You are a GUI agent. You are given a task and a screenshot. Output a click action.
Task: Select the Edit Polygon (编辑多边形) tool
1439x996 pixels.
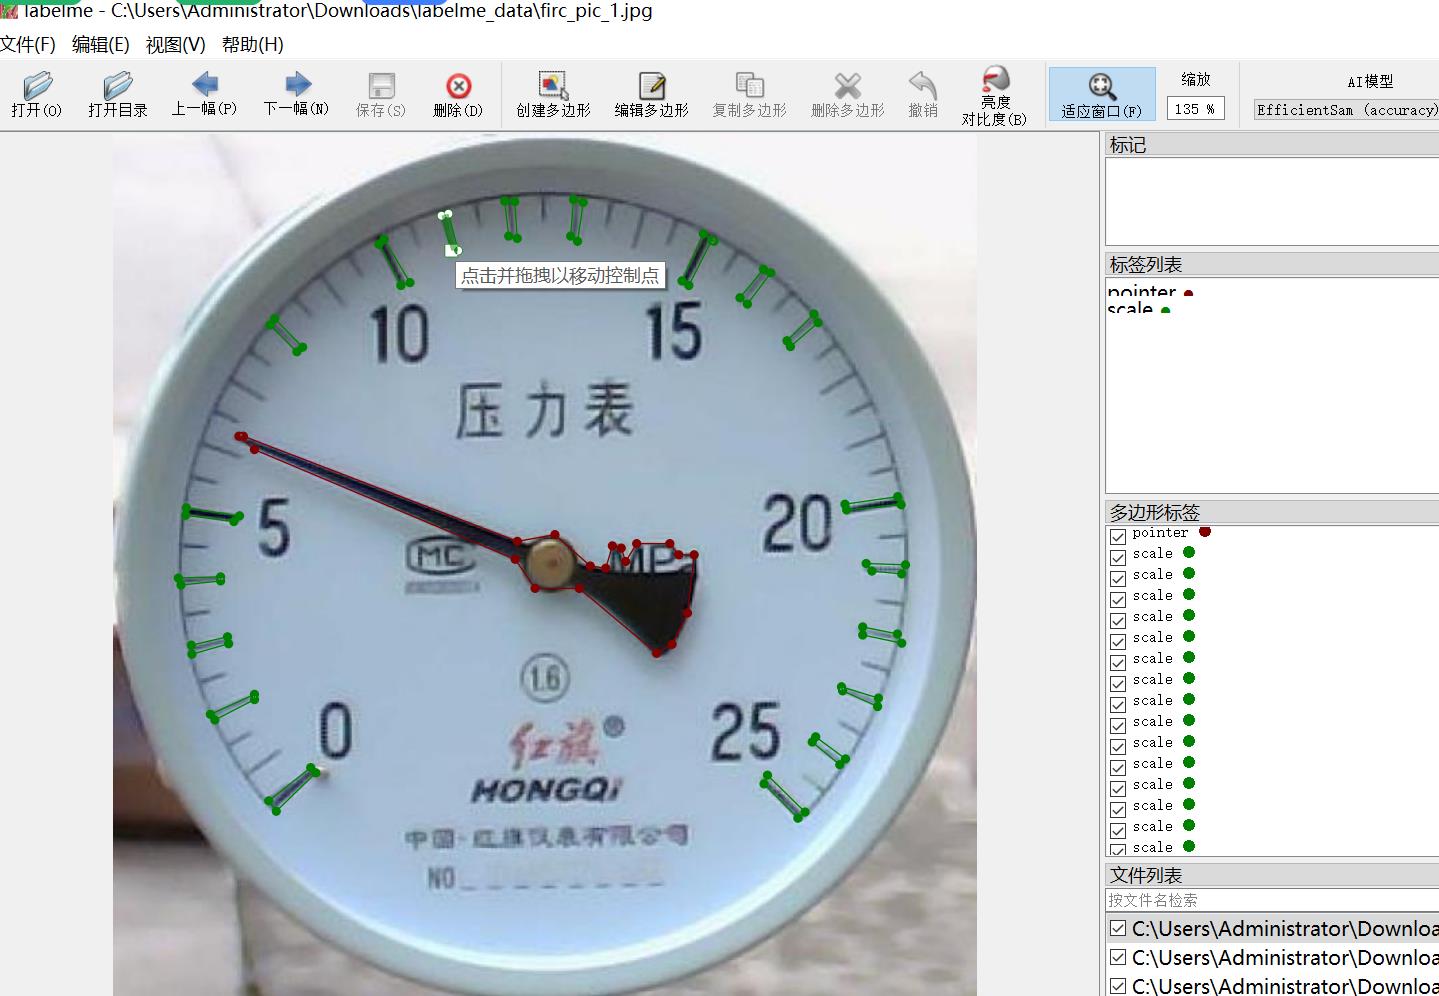coord(651,95)
